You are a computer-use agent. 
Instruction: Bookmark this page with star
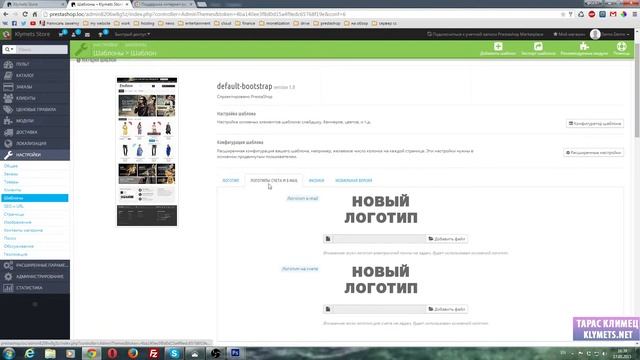pos(563,14)
